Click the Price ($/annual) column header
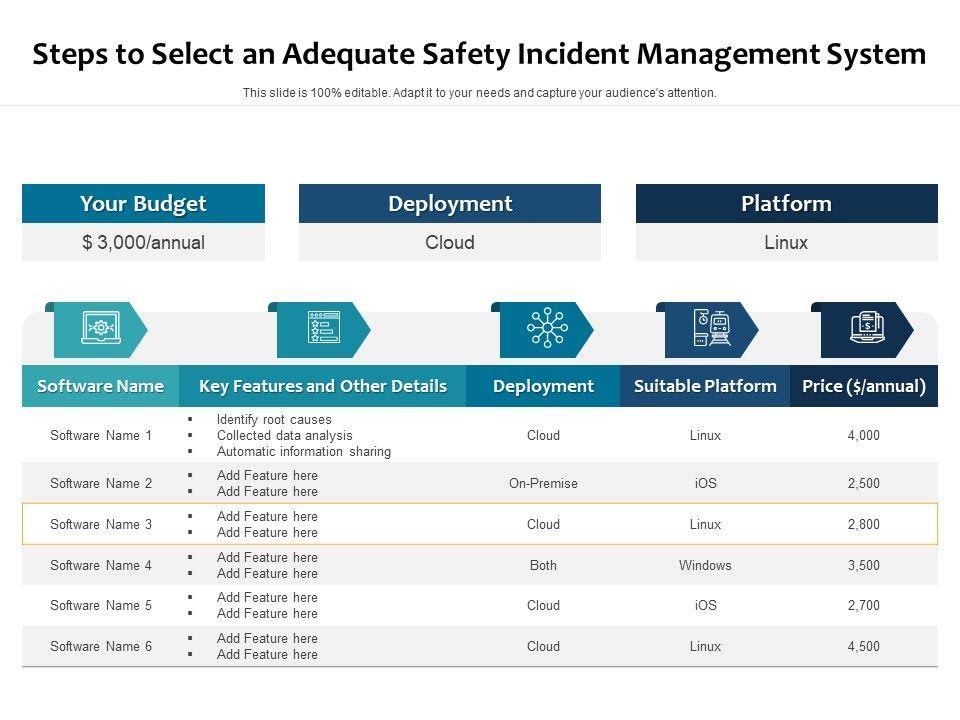Image resolution: width=960 pixels, height=720 pixels. click(x=864, y=386)
